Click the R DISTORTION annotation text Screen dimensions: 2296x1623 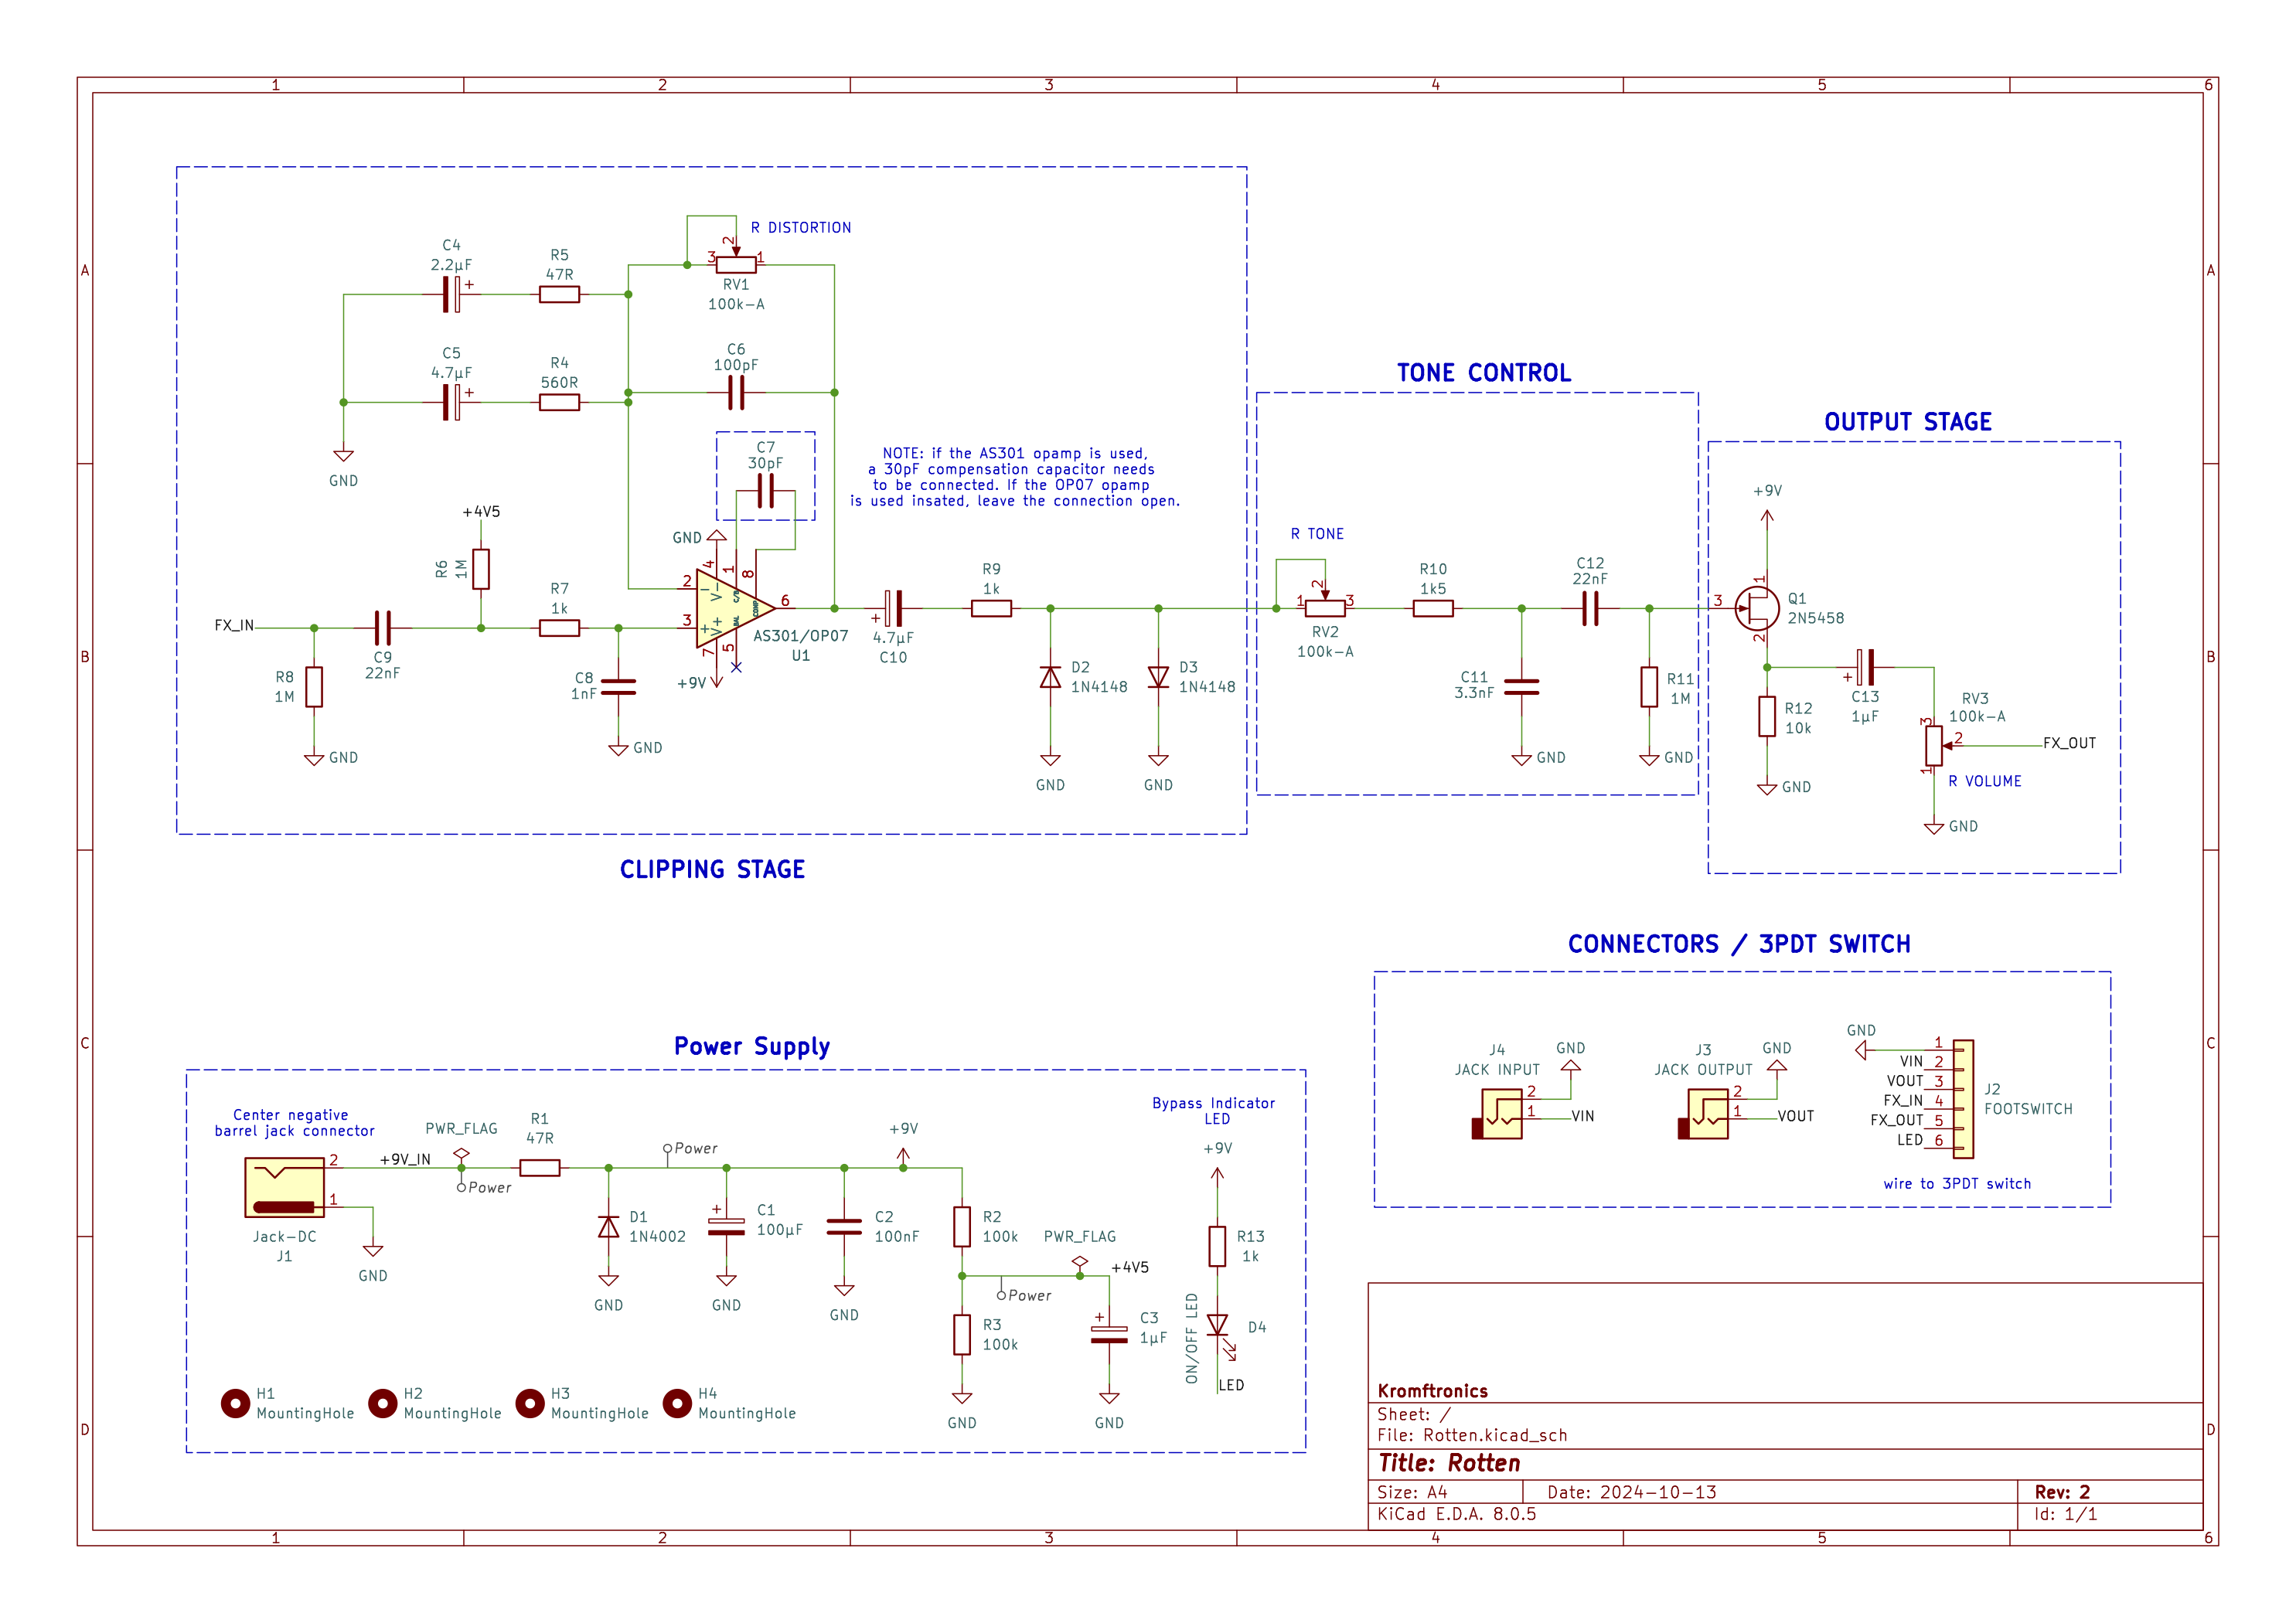tap(801, 228)
